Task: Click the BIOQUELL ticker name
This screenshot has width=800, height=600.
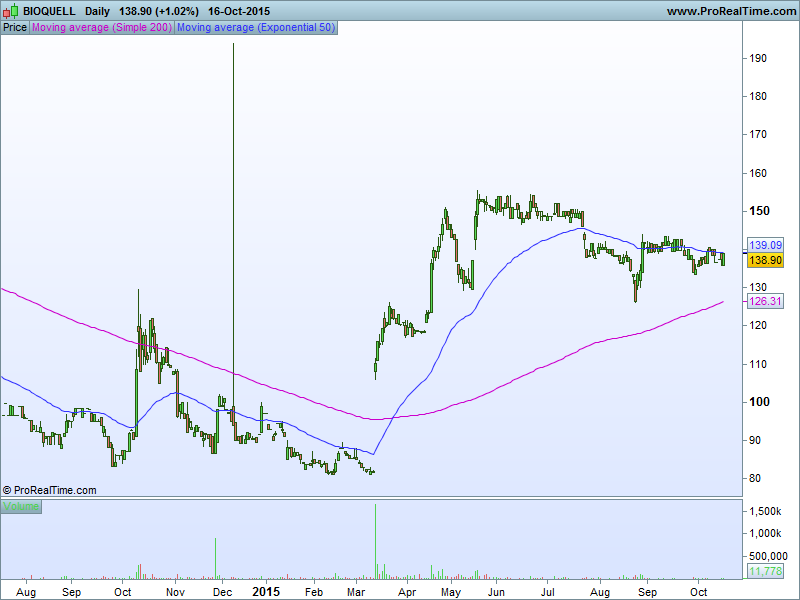Action: [x=49, y=10]
